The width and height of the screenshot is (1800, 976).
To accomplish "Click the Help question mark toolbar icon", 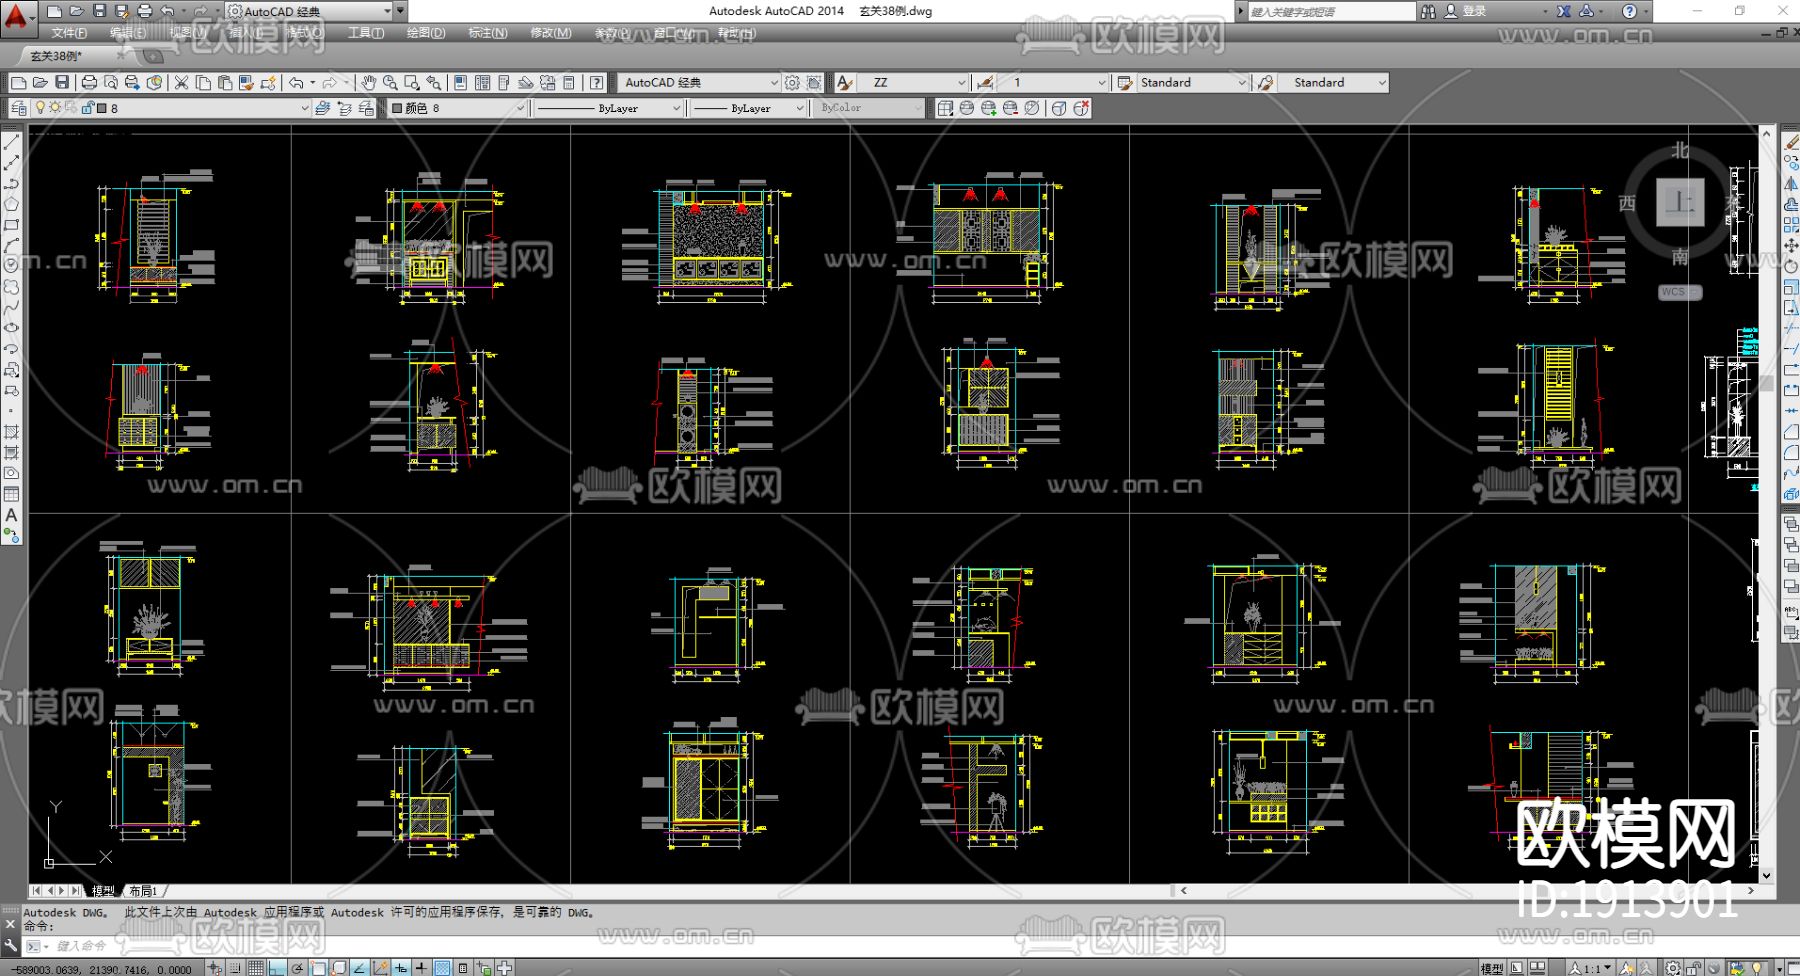I will [x=596, y=83].
